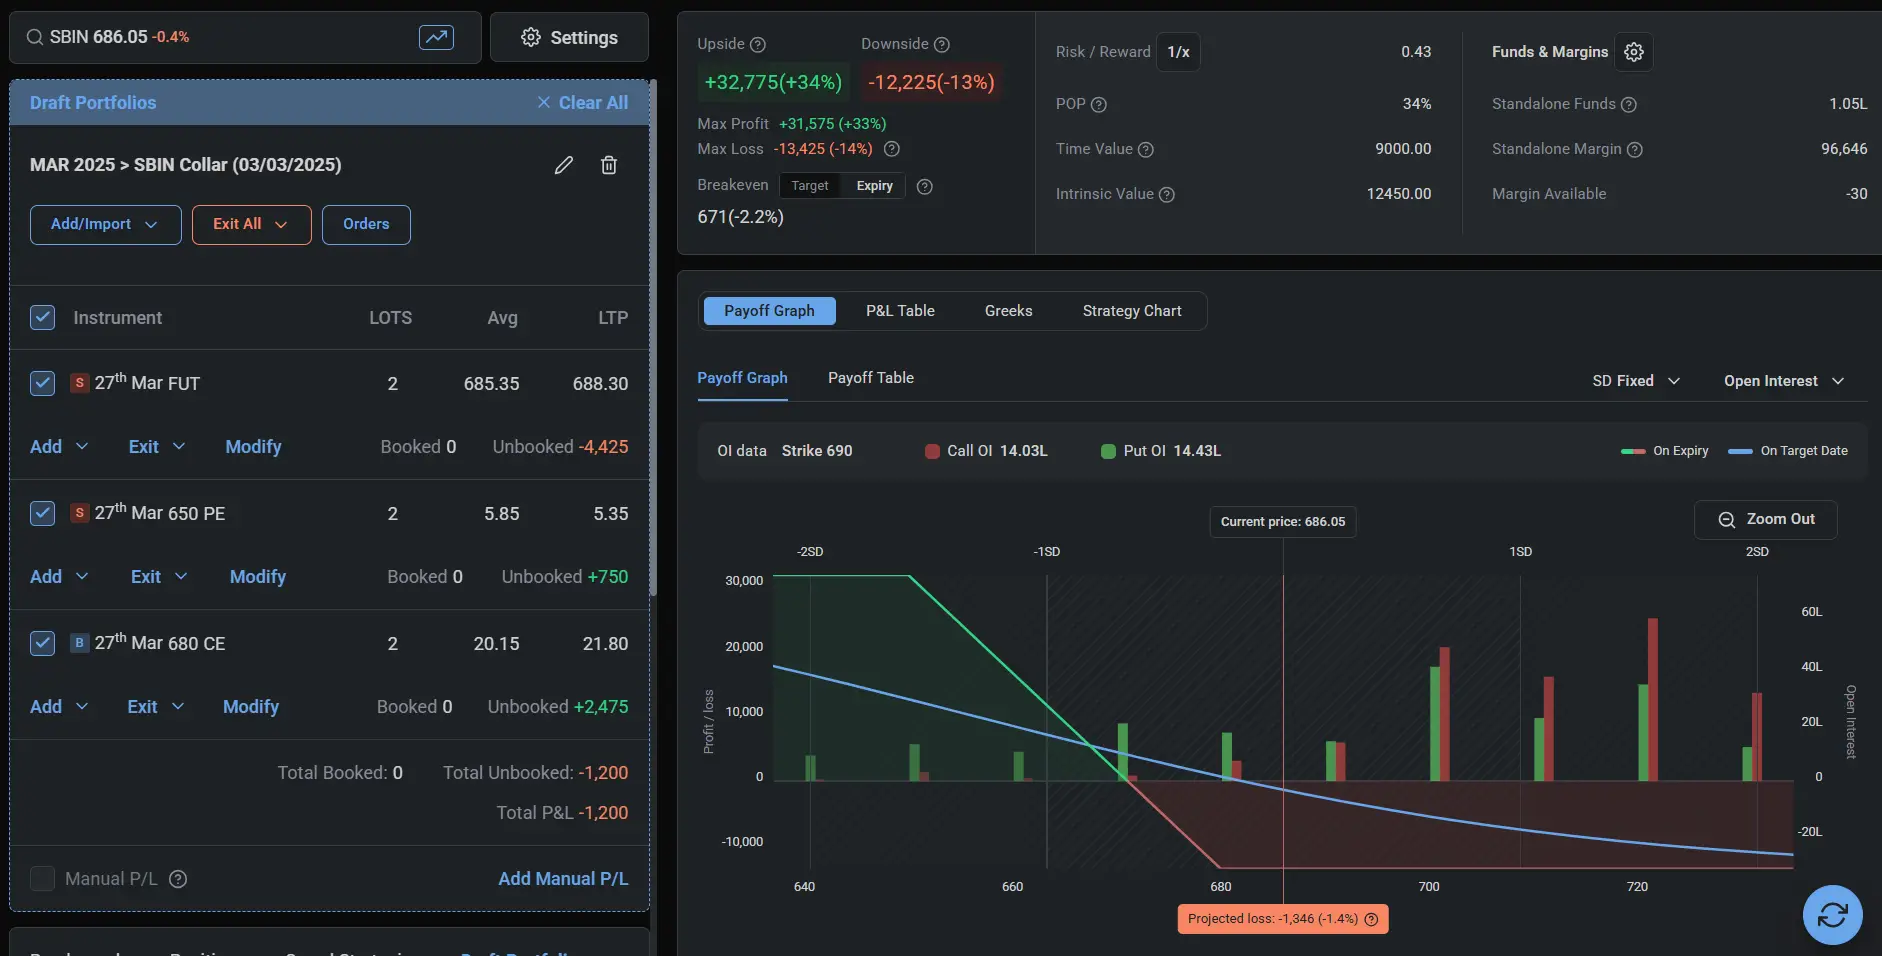Image resolution: width=1882 pixels, height=956 pixels.
Task: Click the blue refresh button at bottom right
Action: tap(1832, 915)
